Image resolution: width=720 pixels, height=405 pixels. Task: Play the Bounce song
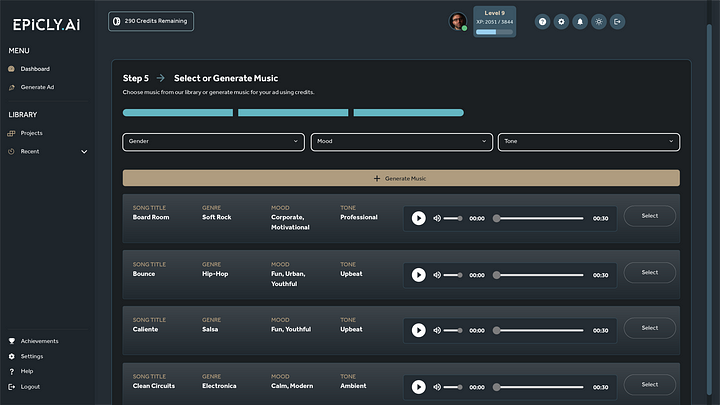418,275
